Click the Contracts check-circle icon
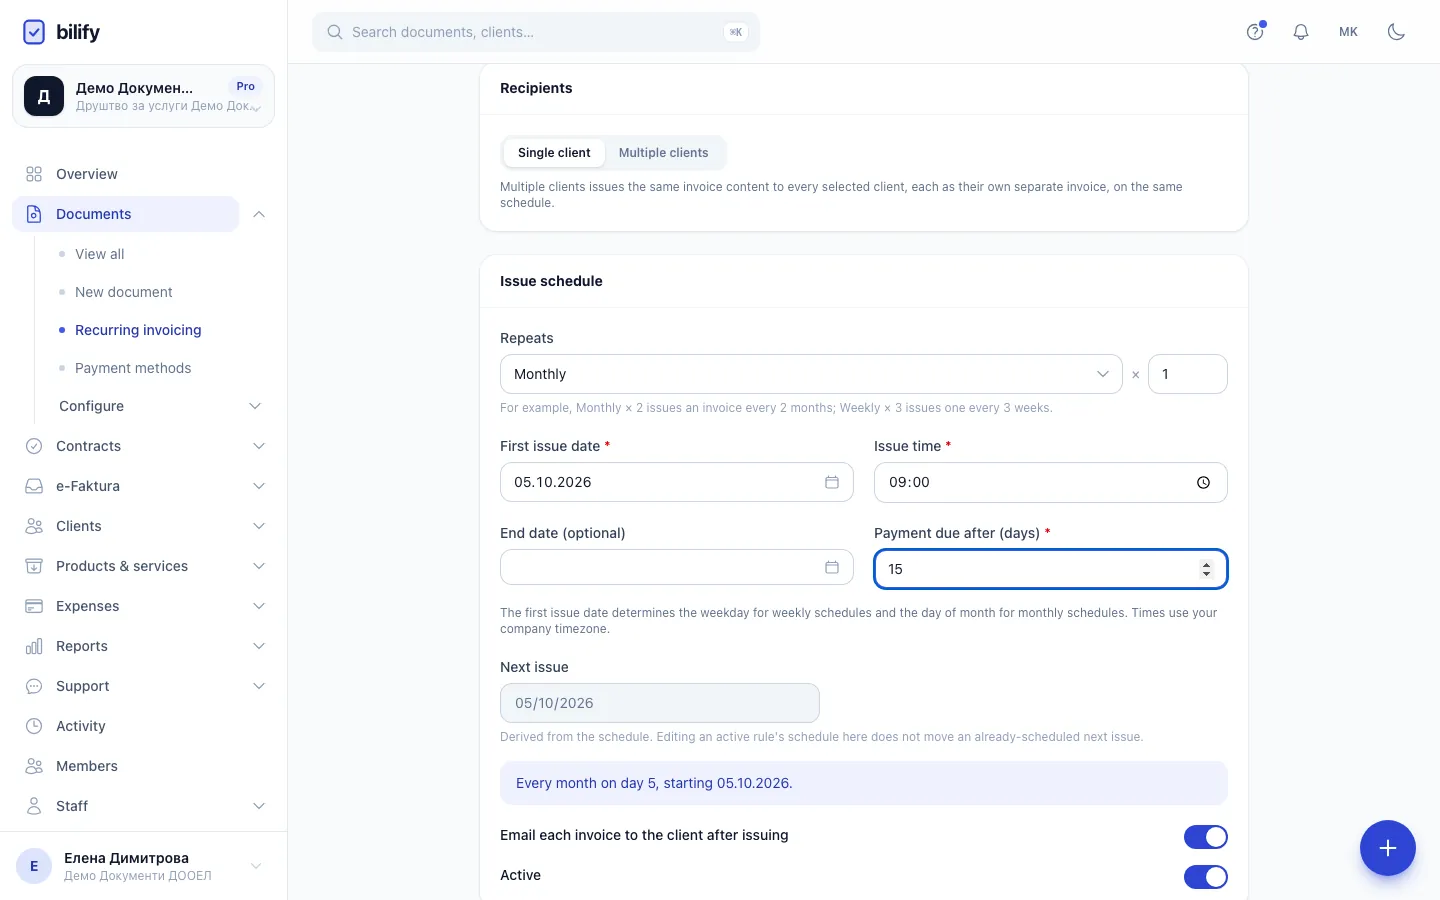 click(x=34, y=446)
